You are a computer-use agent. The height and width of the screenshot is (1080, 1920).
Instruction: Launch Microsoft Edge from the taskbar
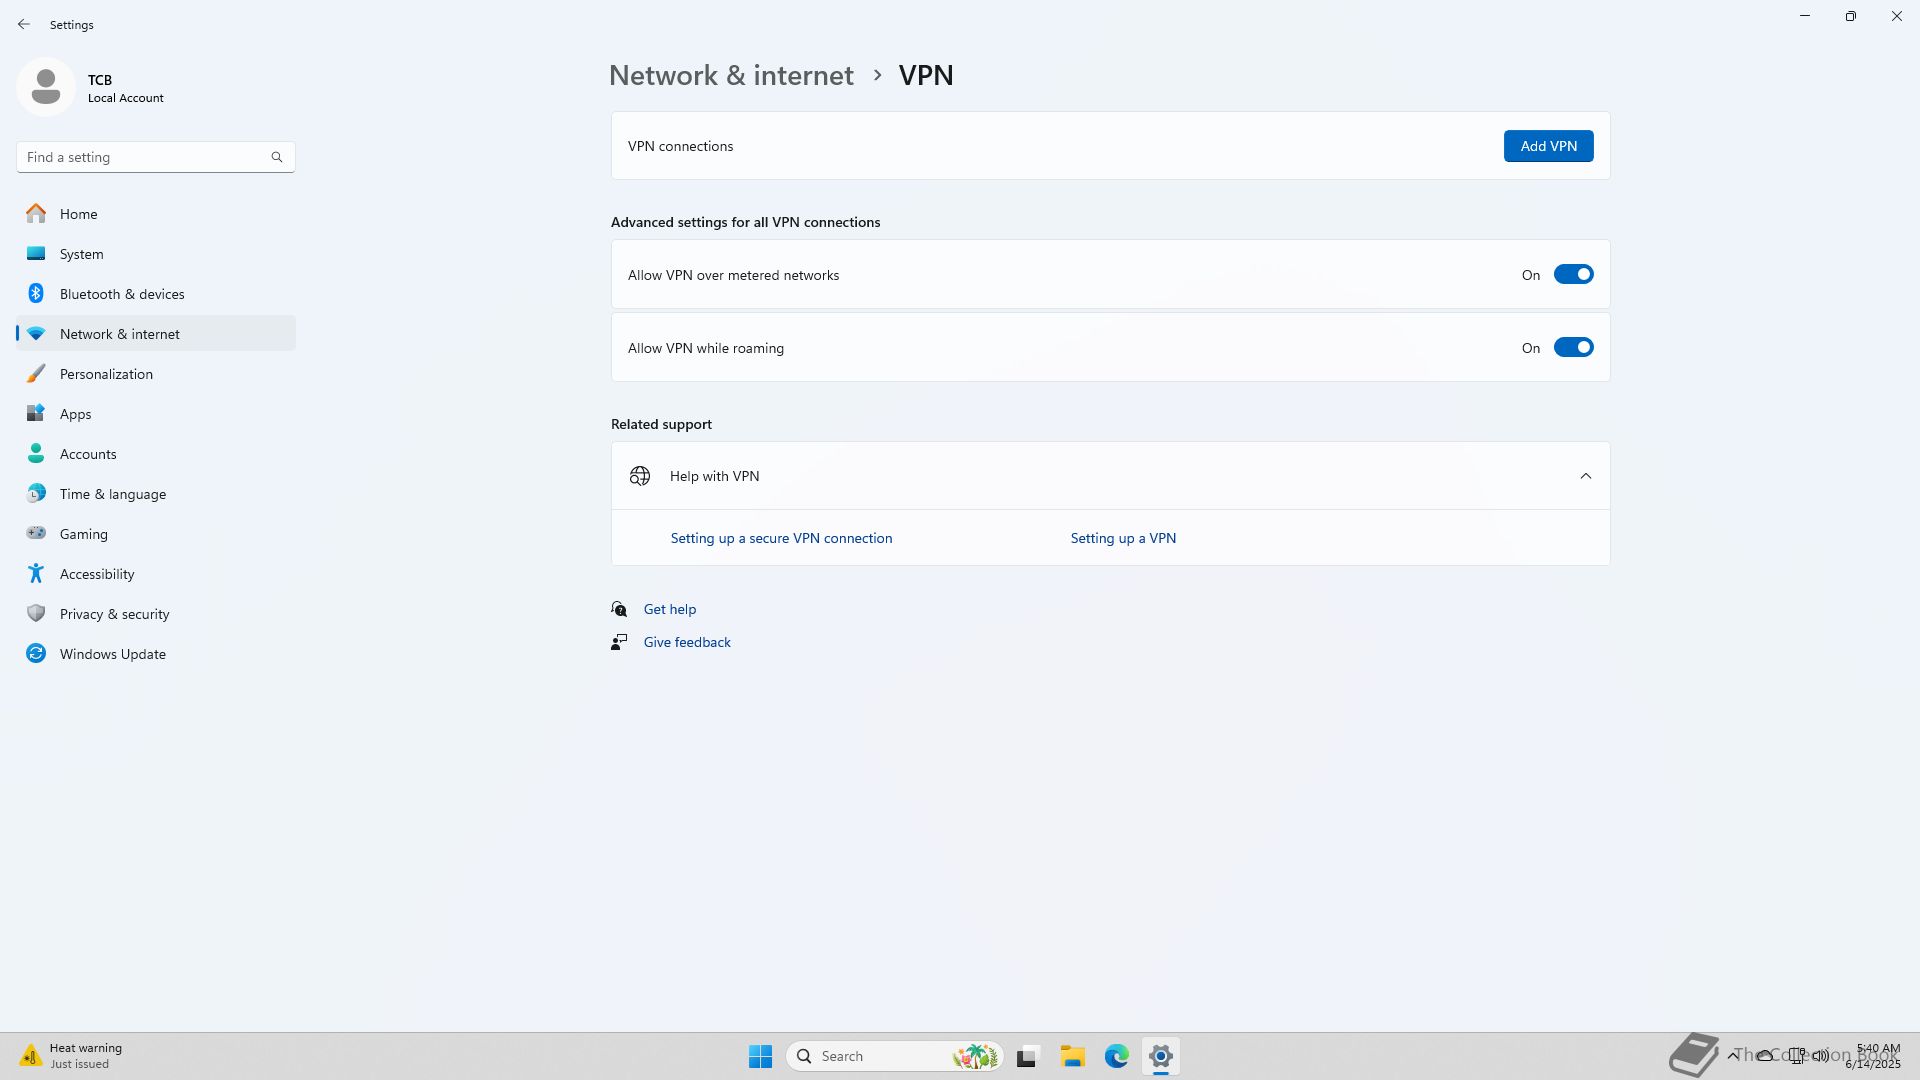[x=1117, y=1056]
